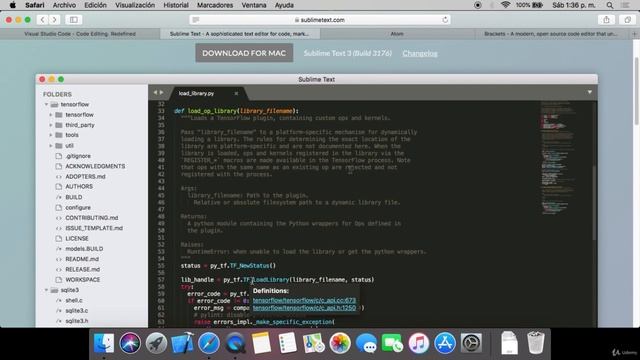Close the load_library.py tab
640x360 pixels.
[x=236, y=93]
